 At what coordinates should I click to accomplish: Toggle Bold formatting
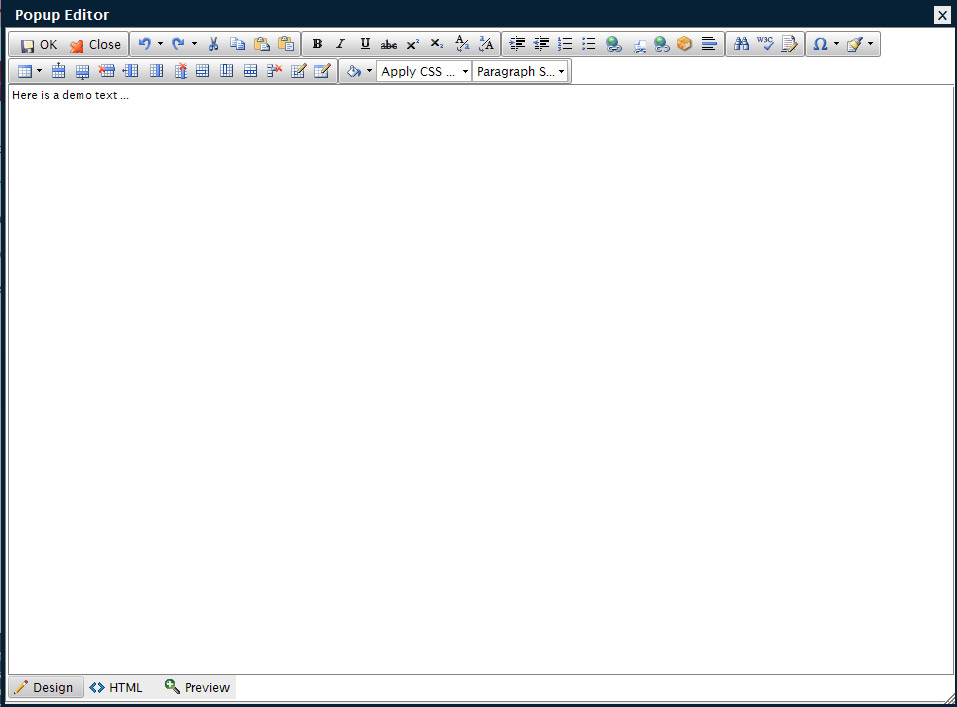click(317, 44)
